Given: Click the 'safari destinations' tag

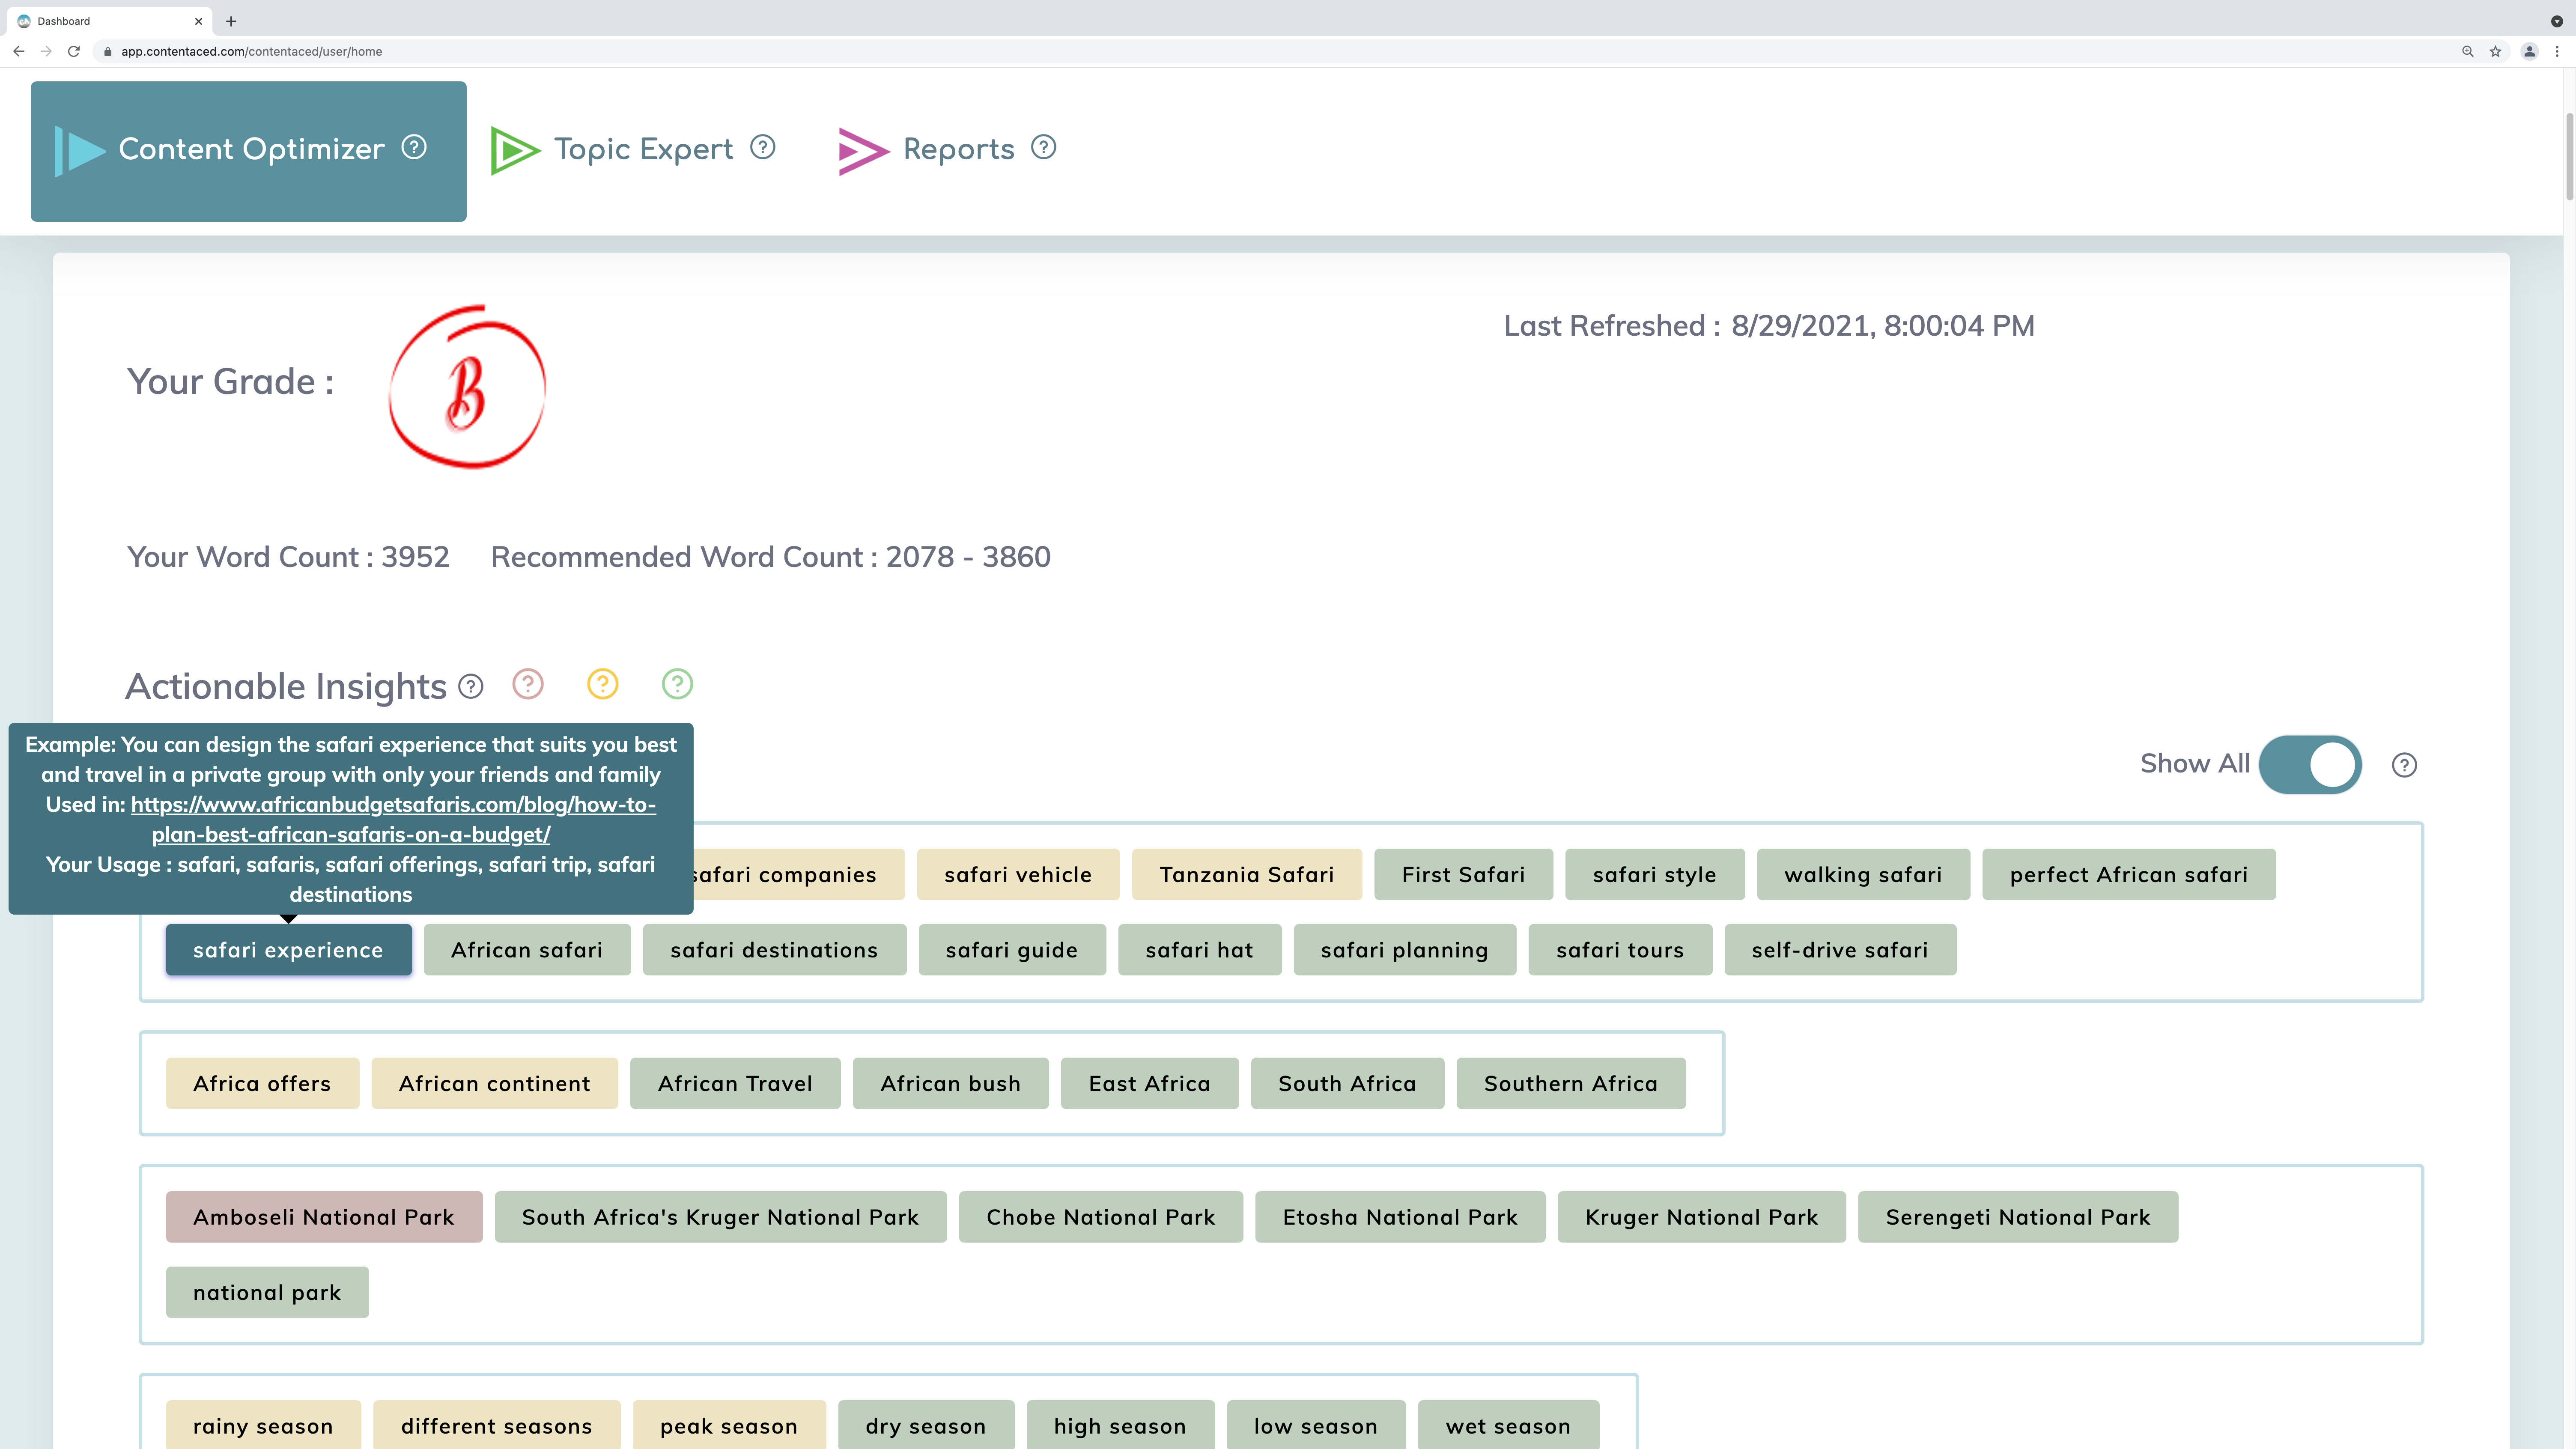Looking at the screenshot, I should 774,950.
